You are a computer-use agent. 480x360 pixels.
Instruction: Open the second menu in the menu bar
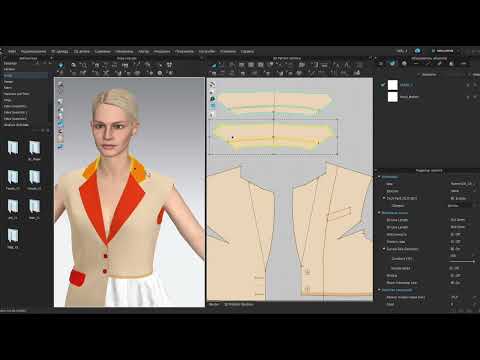click(33, 51)
